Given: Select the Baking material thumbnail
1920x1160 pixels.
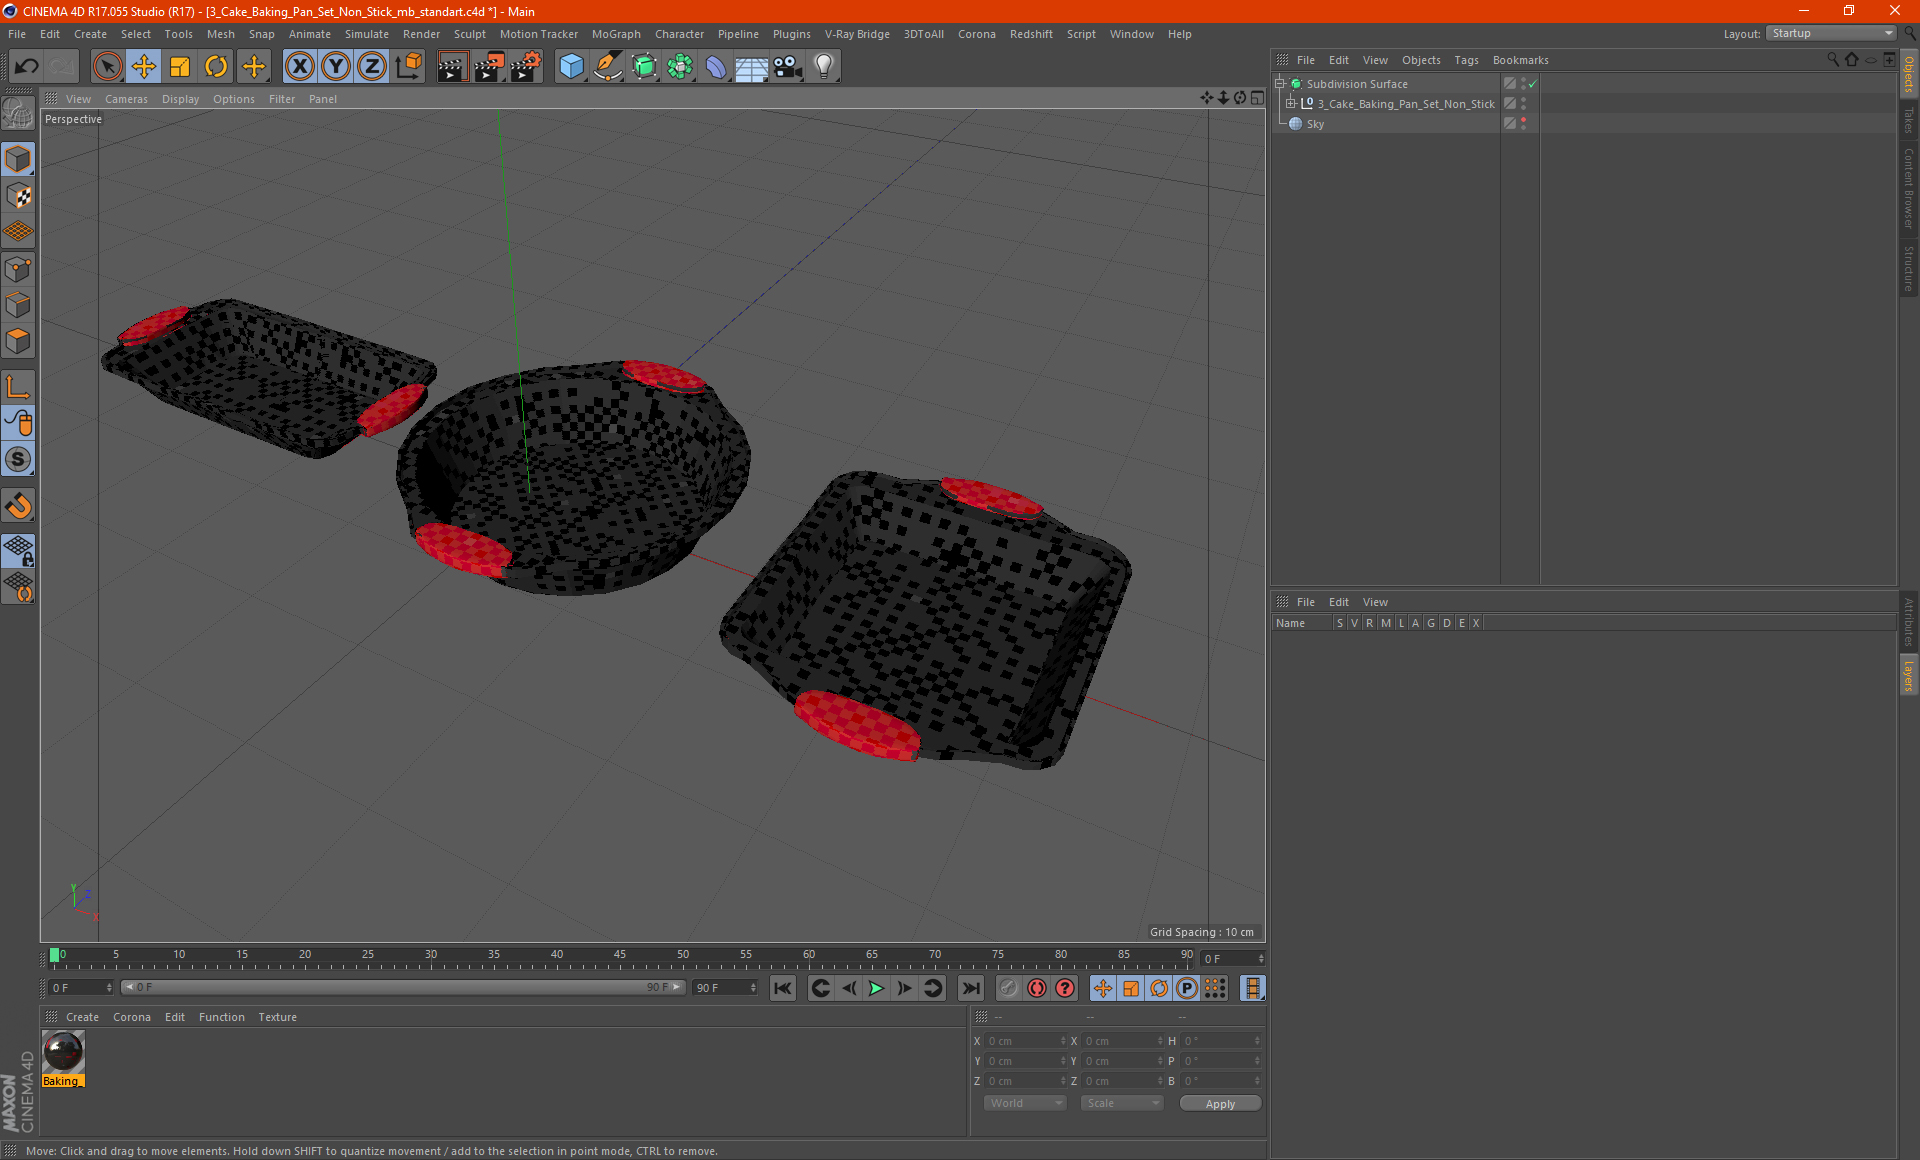Looking at the screenshot, I should (x=63, y=1053).
